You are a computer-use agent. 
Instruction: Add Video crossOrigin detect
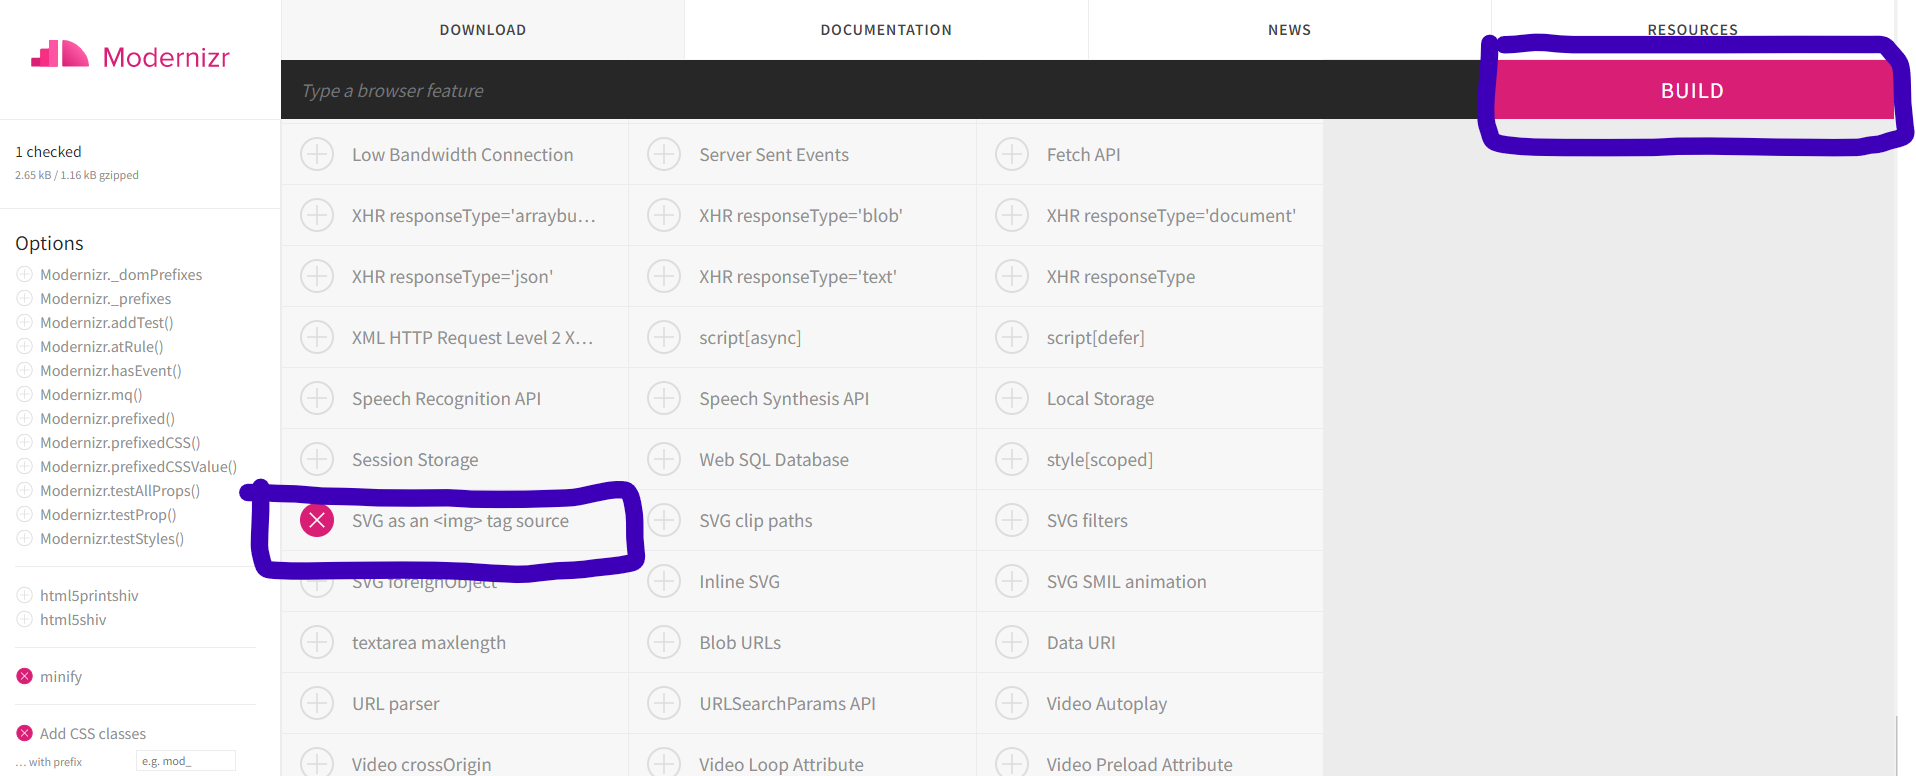tap(317, 764)
